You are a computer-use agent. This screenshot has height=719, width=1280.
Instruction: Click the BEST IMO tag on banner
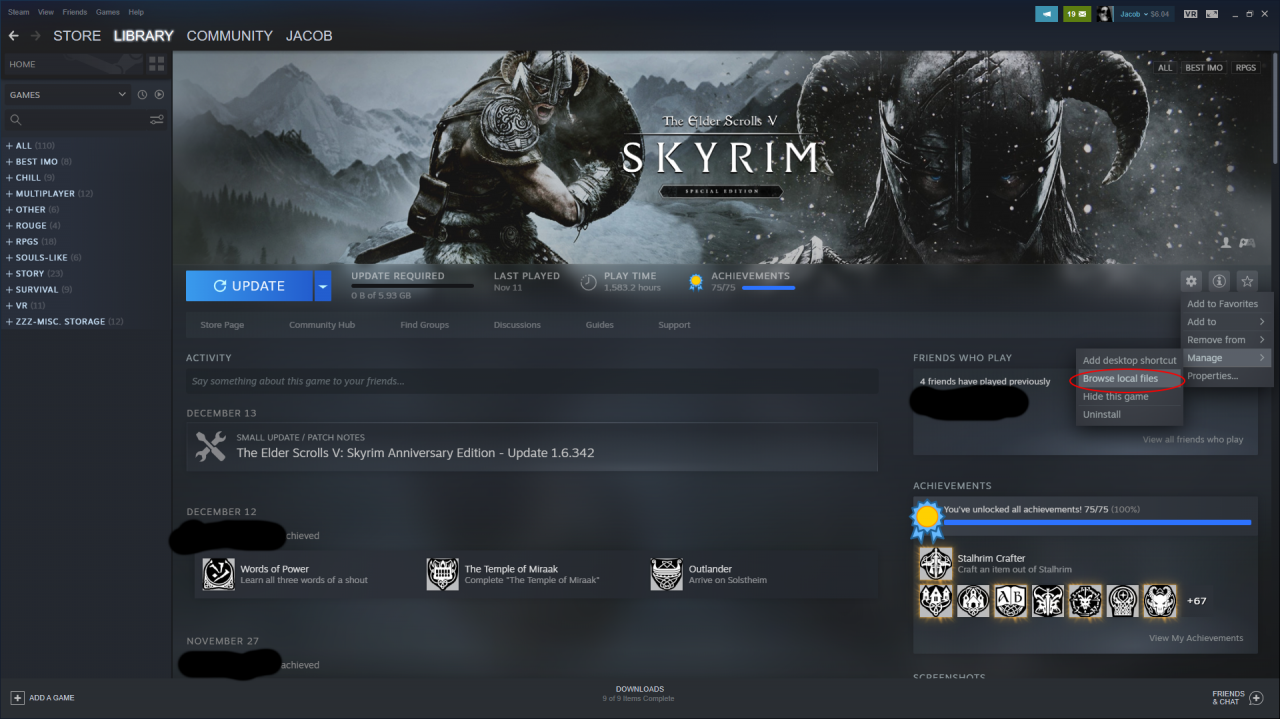click(1204, 68)
